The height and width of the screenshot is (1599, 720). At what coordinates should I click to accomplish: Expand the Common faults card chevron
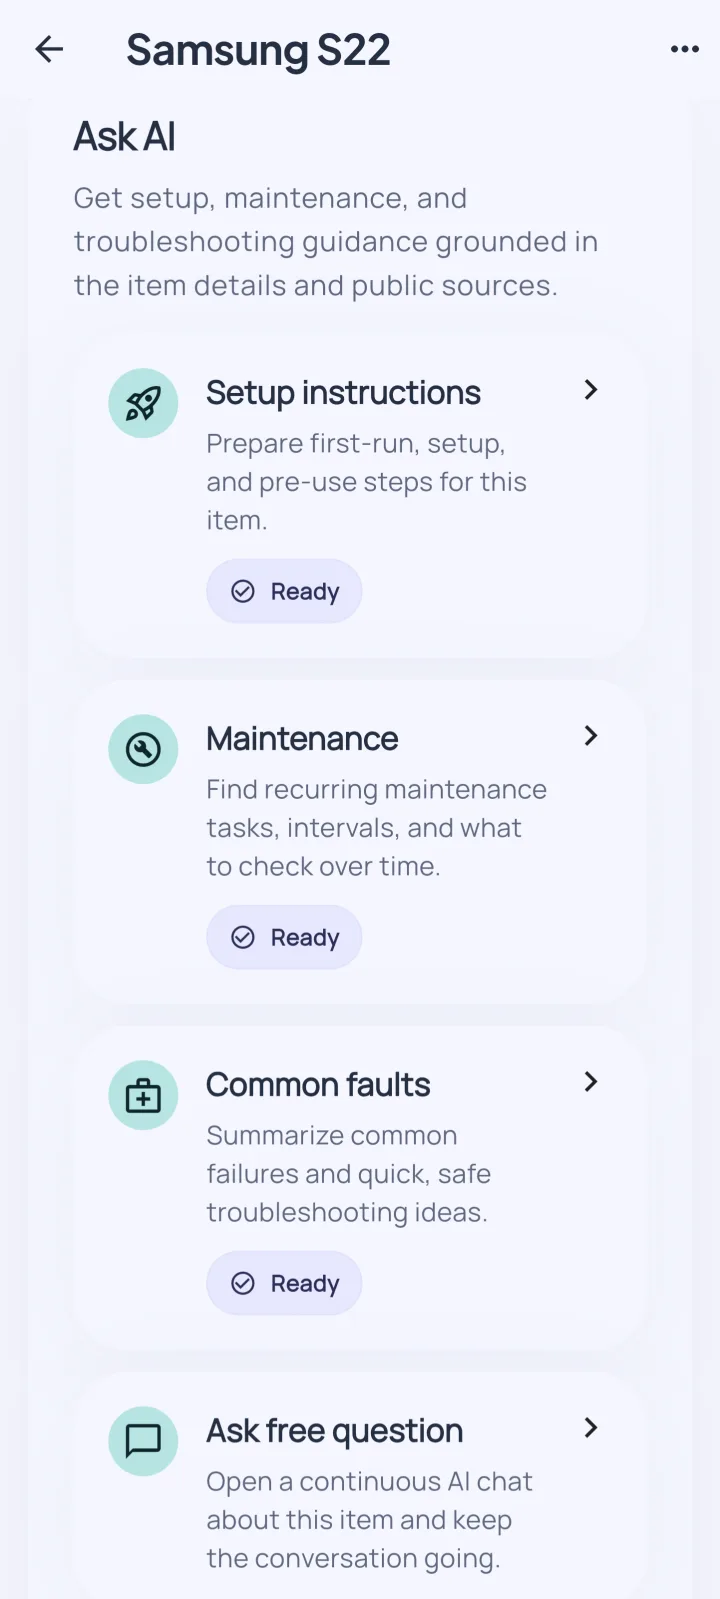pos(590,1082)
